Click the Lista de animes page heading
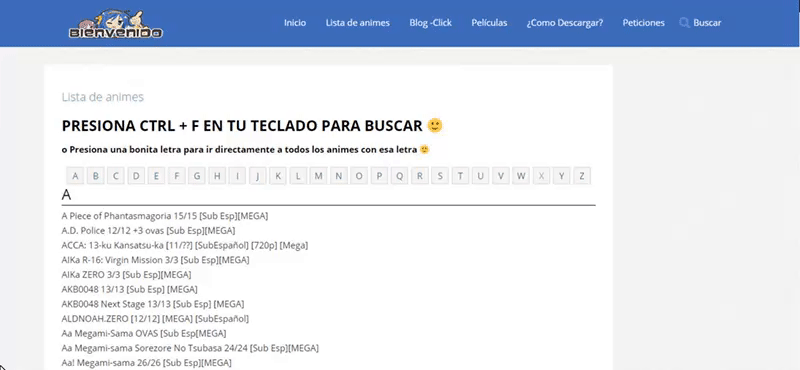Image resolution: width=800 pixels, height=370 pixels. pos(103,97)
